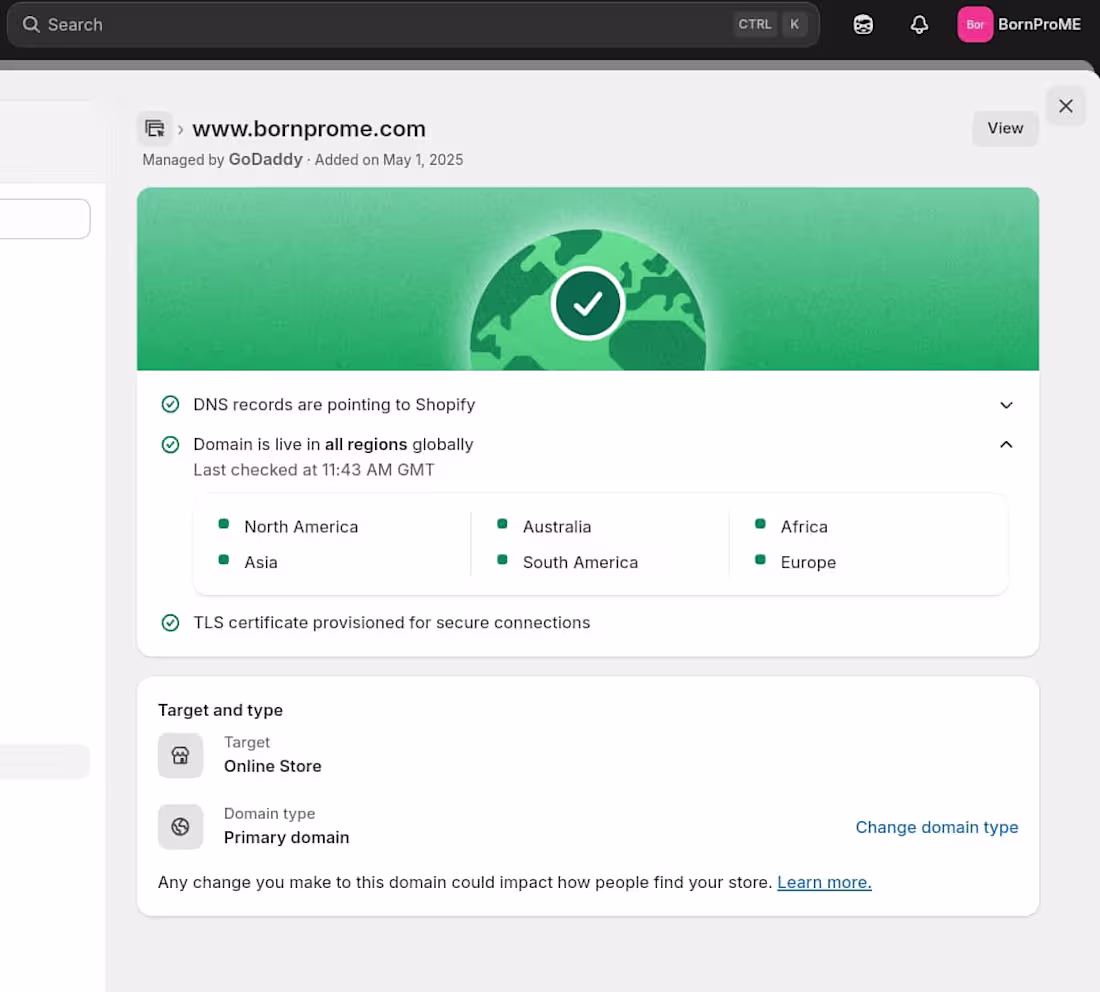This screenshot has height=992, width=1100.
Task: Open the notifications bell
Action: 919,24
